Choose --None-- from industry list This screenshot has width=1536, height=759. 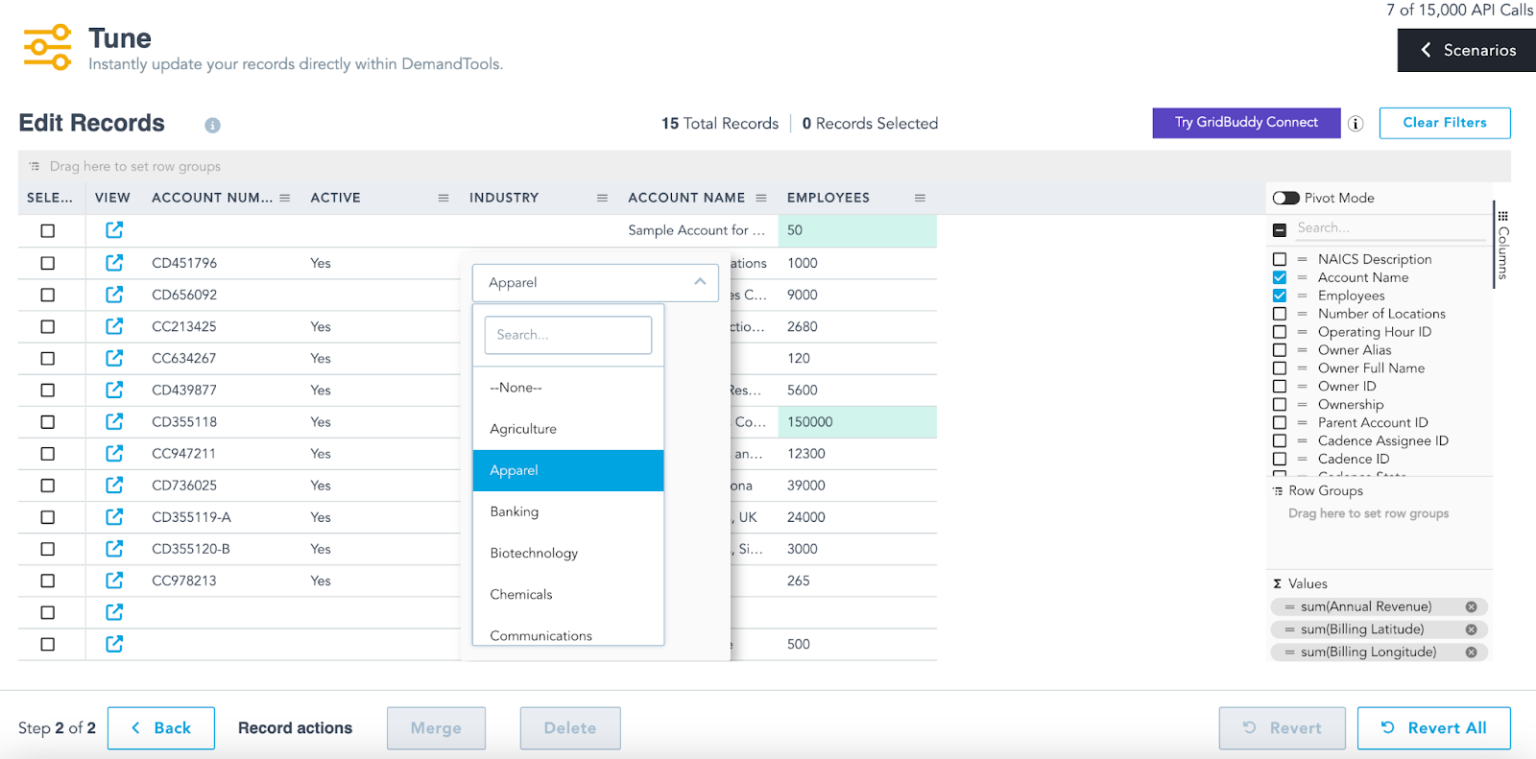point(568,388)
